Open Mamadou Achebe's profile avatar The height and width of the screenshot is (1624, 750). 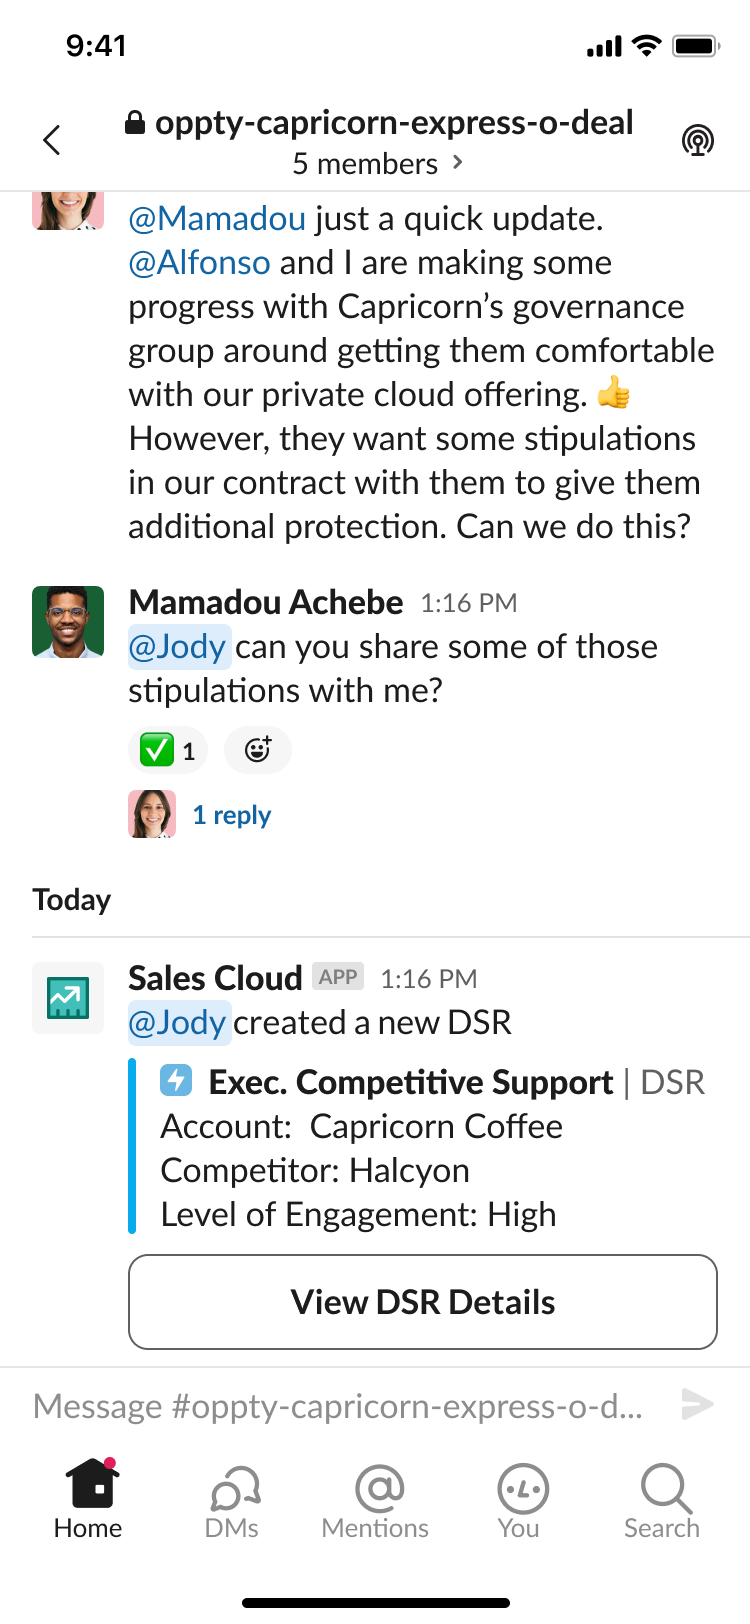(x=68, y=621)
